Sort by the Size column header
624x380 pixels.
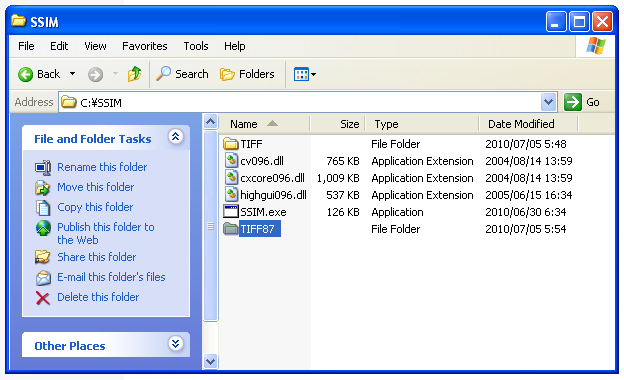(337, 124)
